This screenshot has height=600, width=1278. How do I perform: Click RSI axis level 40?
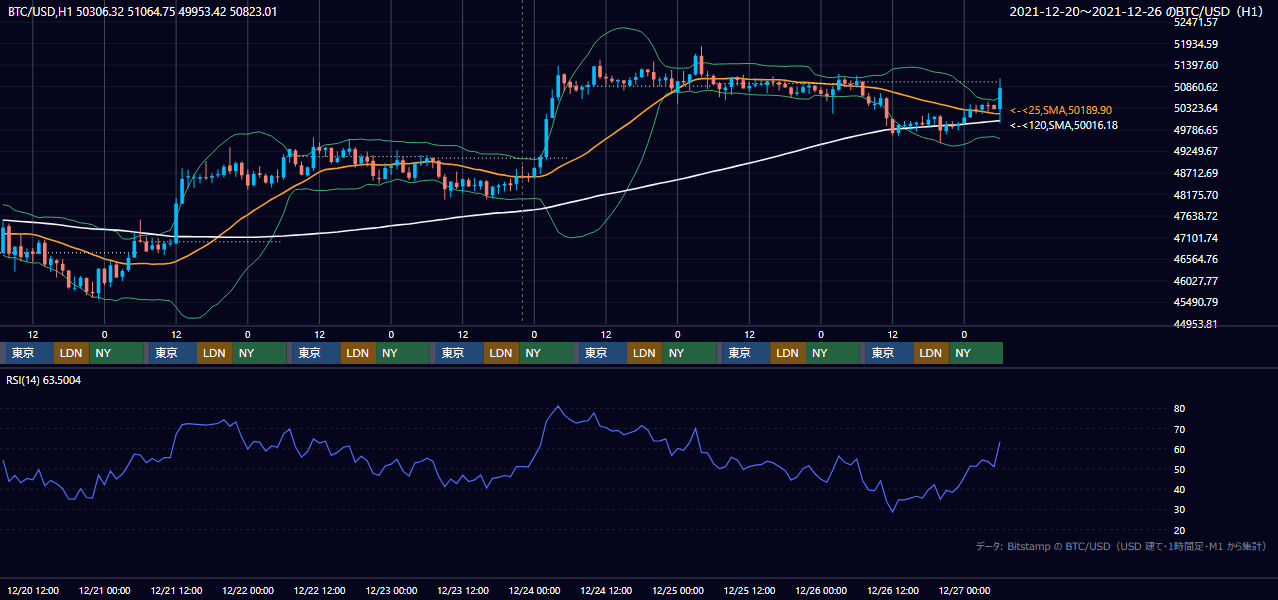coord(1180,490)
